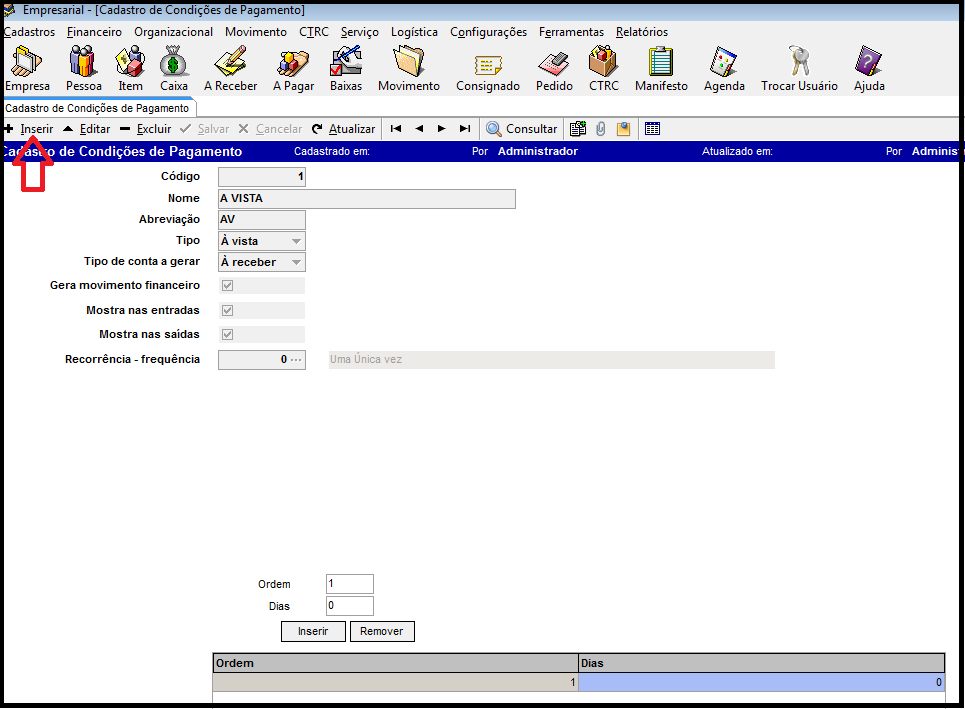Toggle Mostra nas saídas checkbox
Image resolution: width=965 pixels, height=709 pixels.
(x=227, y=335)
